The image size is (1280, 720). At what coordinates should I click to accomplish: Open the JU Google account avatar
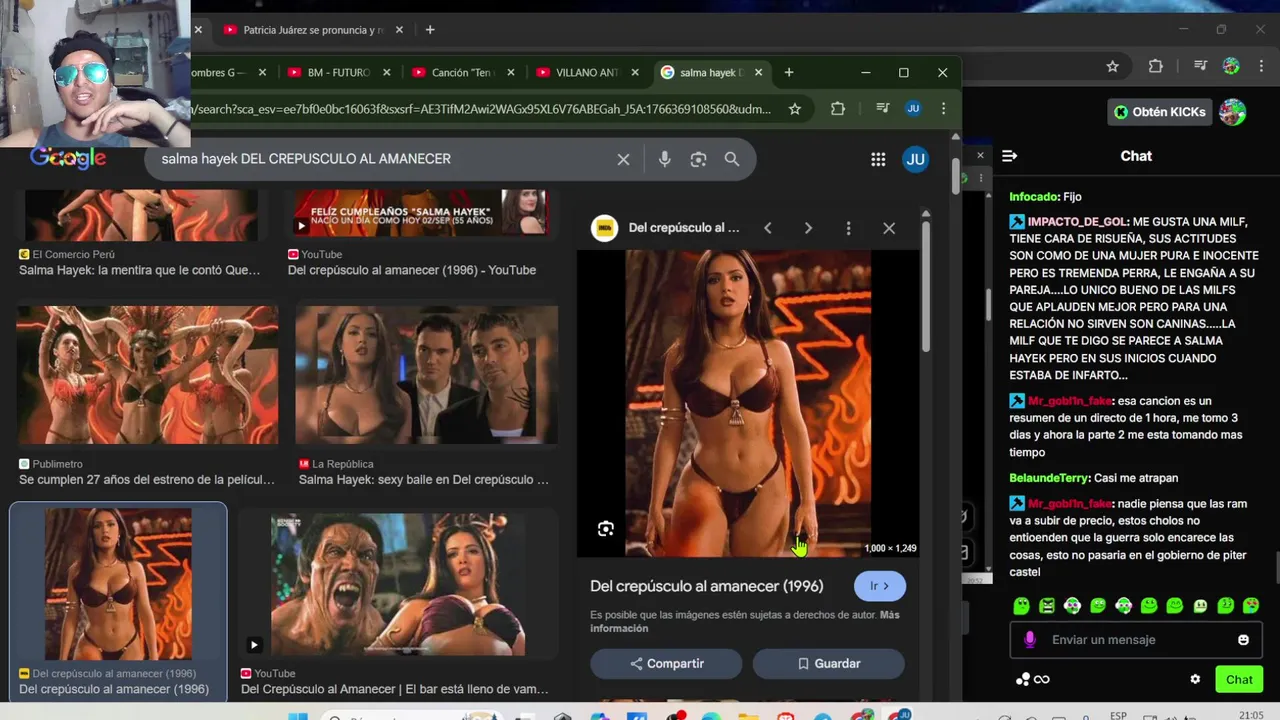915,159
